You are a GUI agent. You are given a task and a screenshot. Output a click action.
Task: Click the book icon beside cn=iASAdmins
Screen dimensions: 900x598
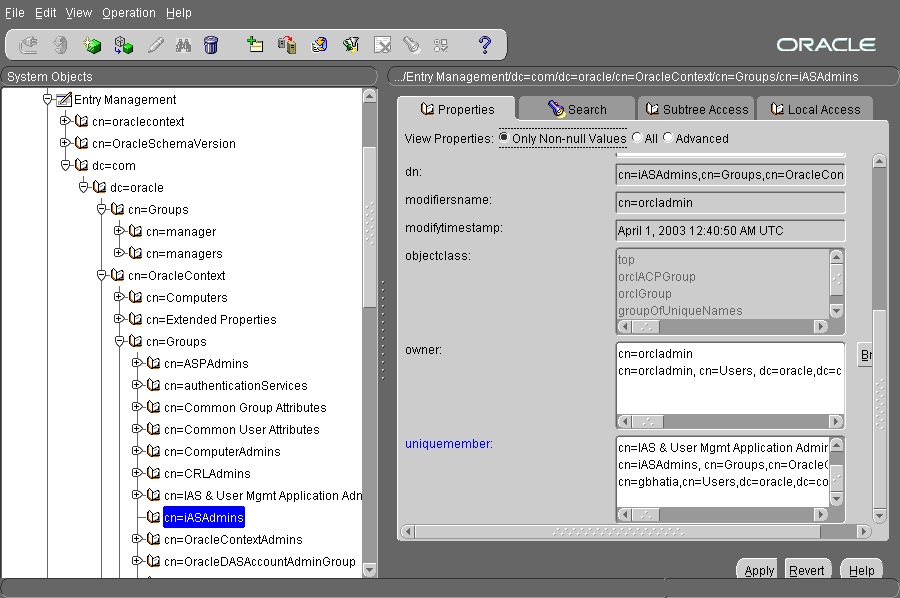pos(153,517)
